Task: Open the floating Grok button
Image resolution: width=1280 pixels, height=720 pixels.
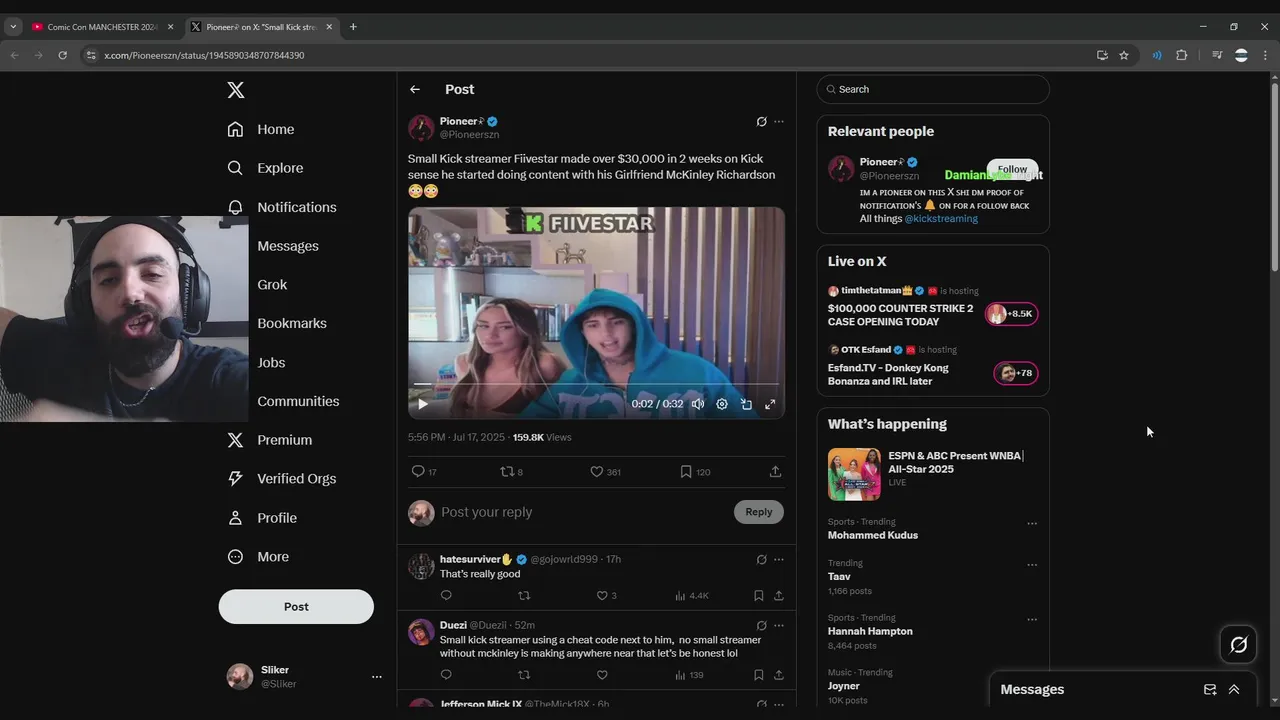Action: coord(1238,645)
